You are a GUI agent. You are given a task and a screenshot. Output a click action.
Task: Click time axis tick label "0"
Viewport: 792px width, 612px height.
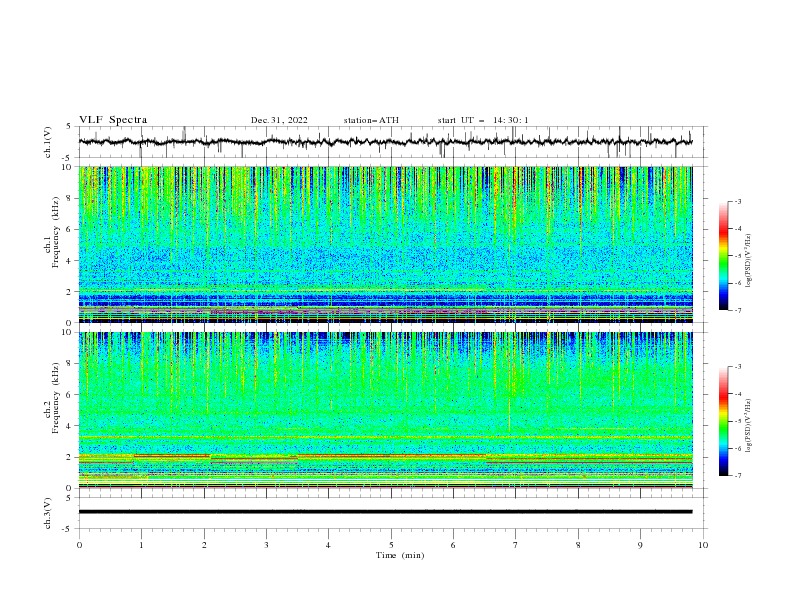pos(79,545)
